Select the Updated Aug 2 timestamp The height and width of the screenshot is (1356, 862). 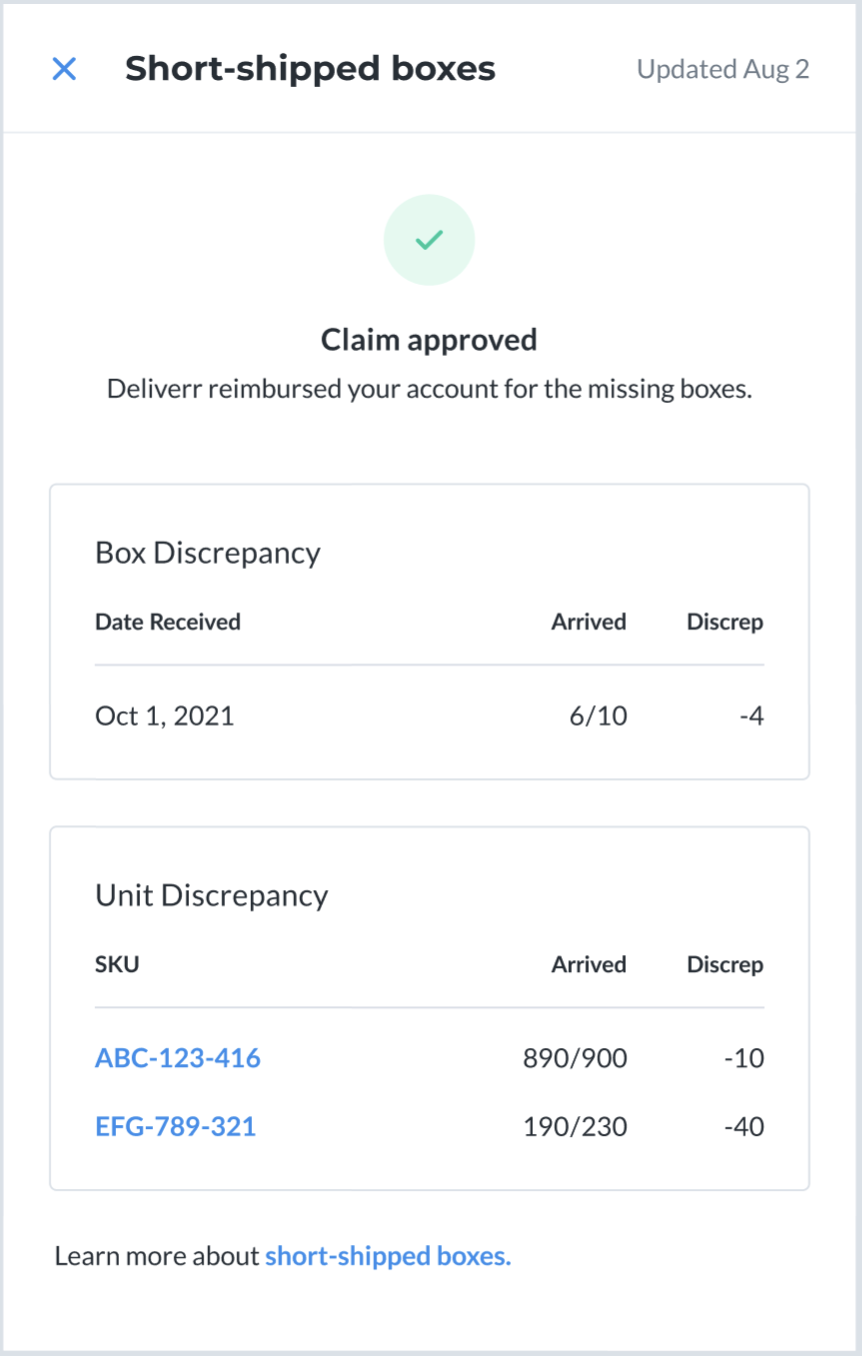[723, 69]
